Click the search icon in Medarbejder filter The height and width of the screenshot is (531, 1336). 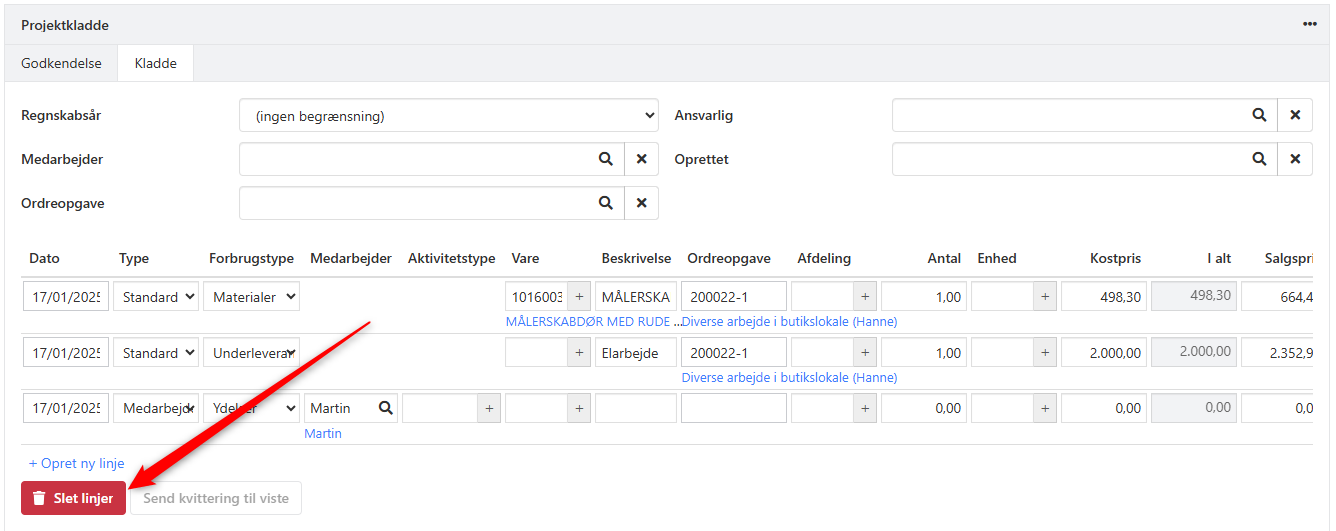point(605,159)
